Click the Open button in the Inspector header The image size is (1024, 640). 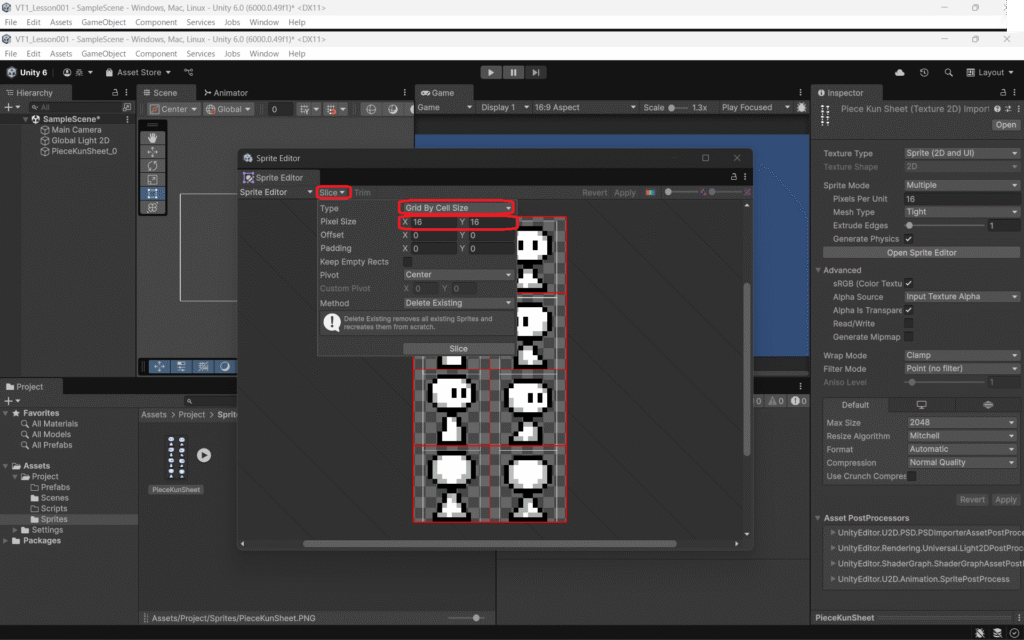tap(1005, 125)
